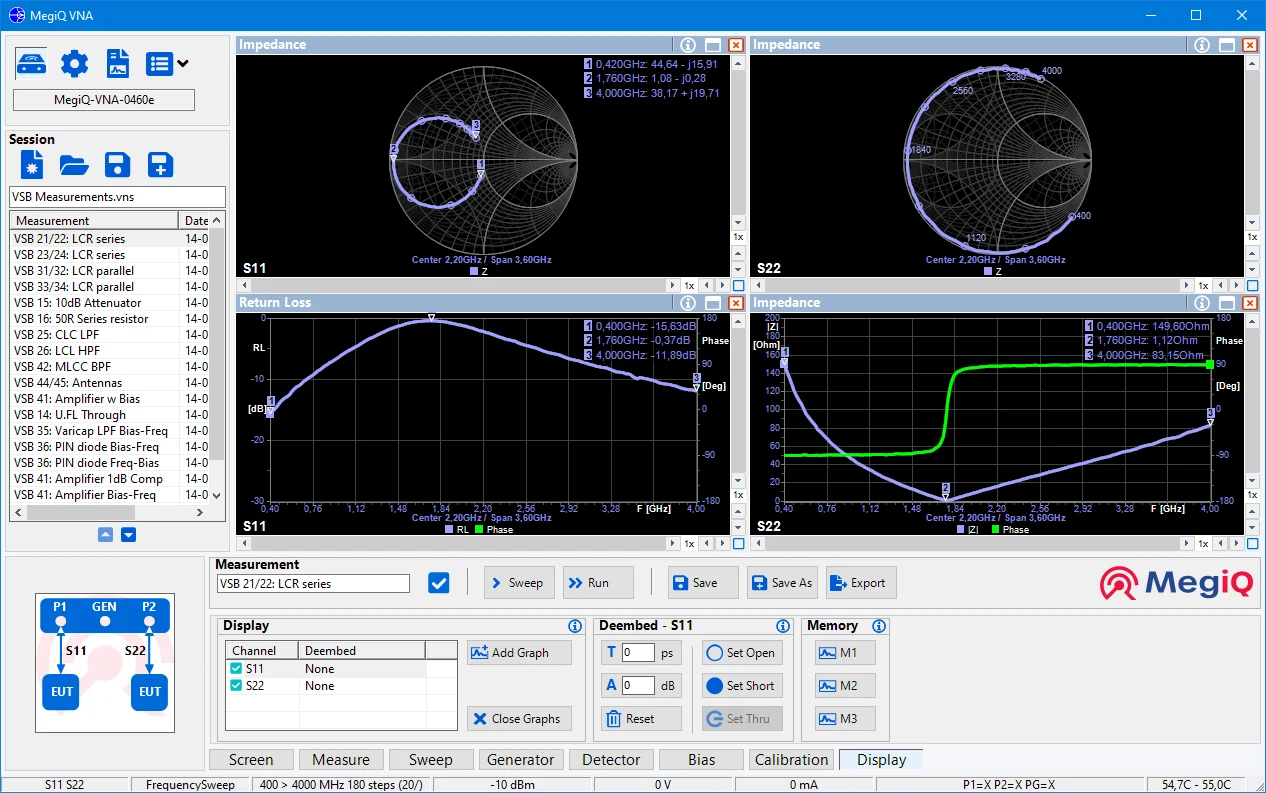
Task: Click the VNA device connection icon
Action: click(31, 64)
